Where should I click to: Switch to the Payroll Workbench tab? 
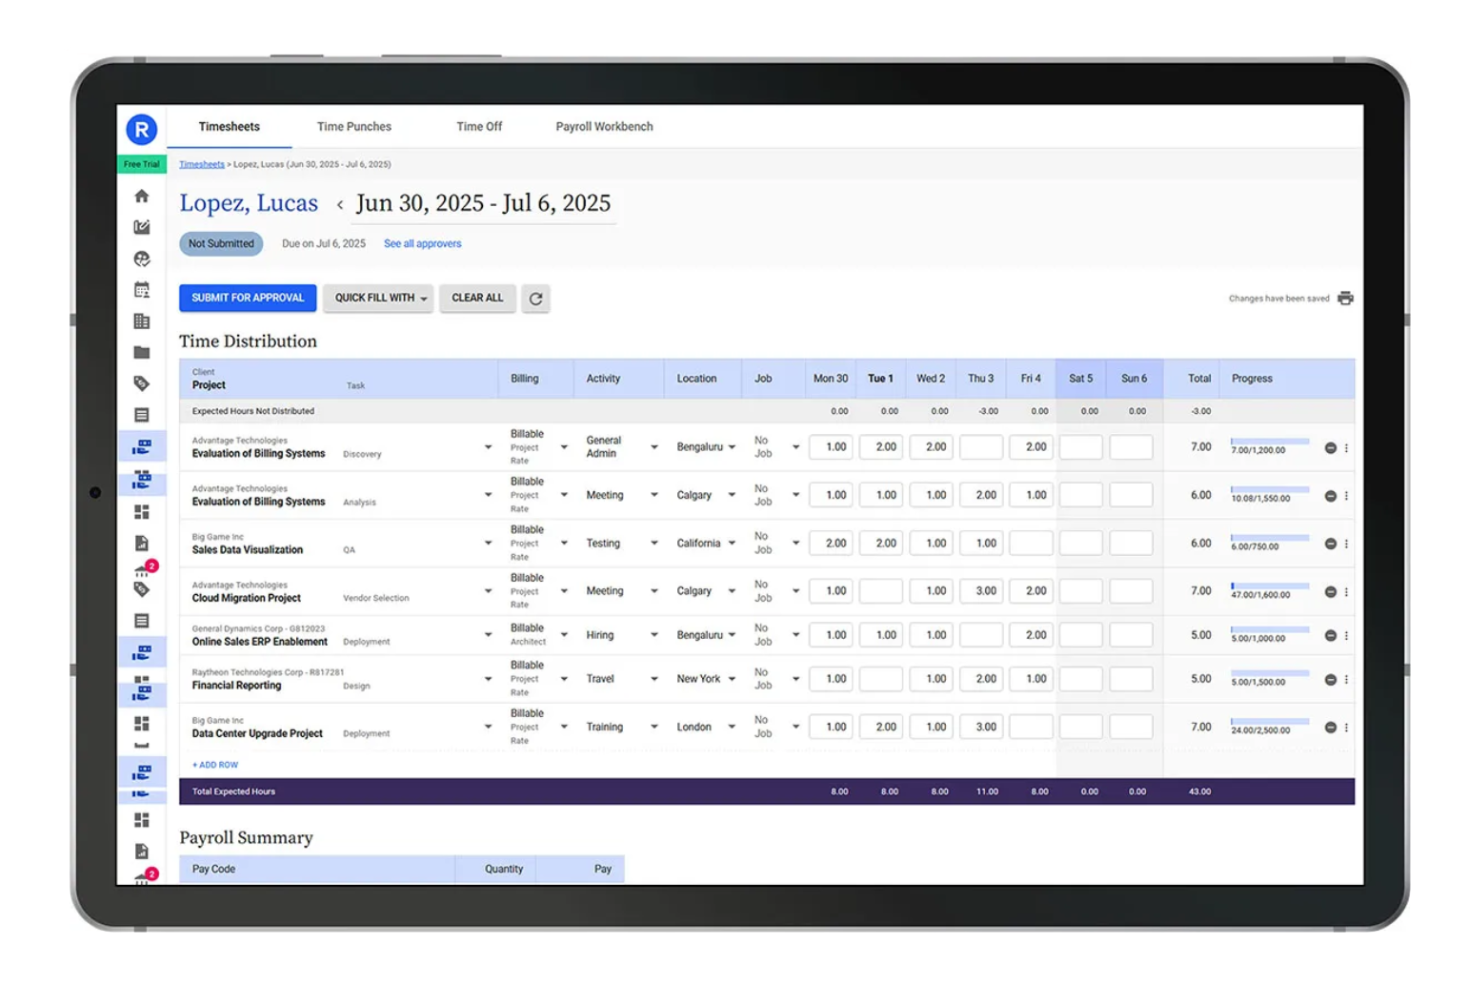tap(604, 127)
